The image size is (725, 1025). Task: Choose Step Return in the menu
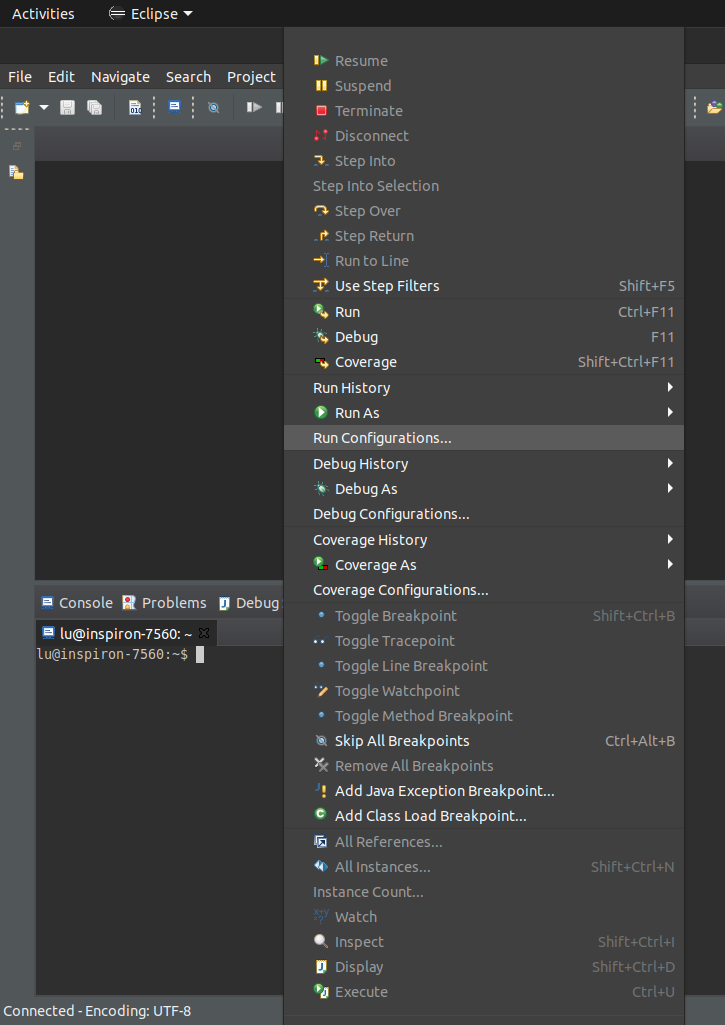484,236
